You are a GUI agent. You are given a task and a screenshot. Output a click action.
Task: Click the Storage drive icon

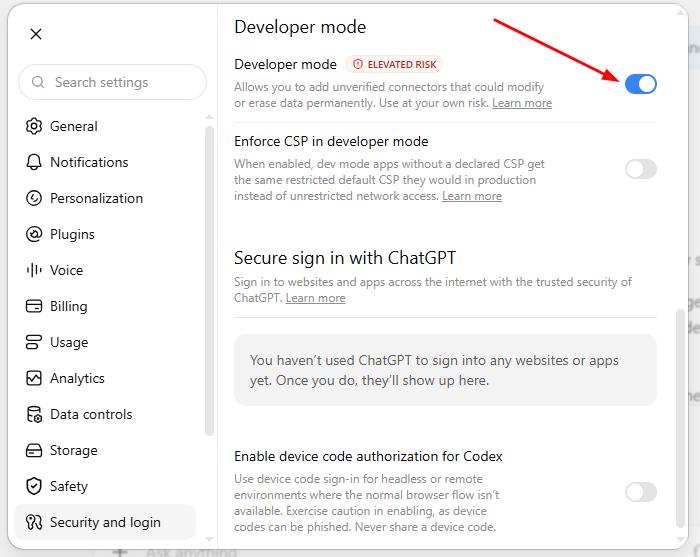(x=34, y=450)
